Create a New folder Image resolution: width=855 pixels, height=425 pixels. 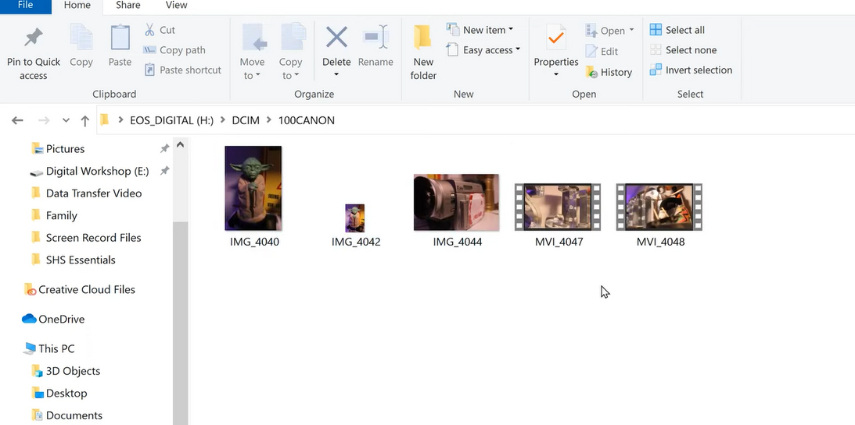coord(423,52)
